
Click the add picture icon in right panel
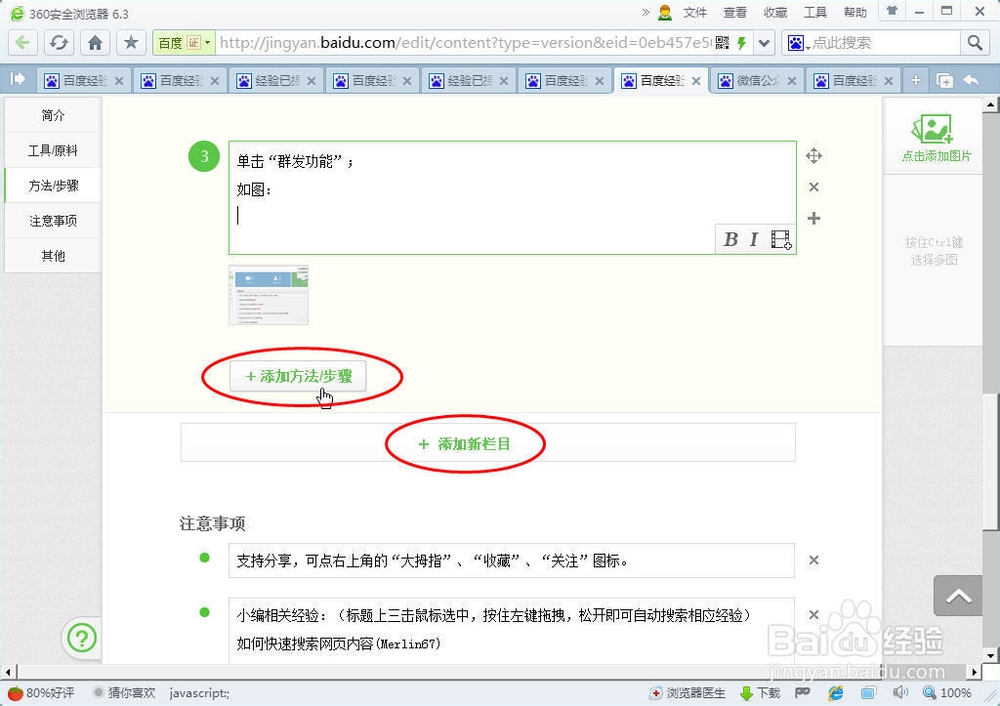pyautogui.click(x=933, y=129)
